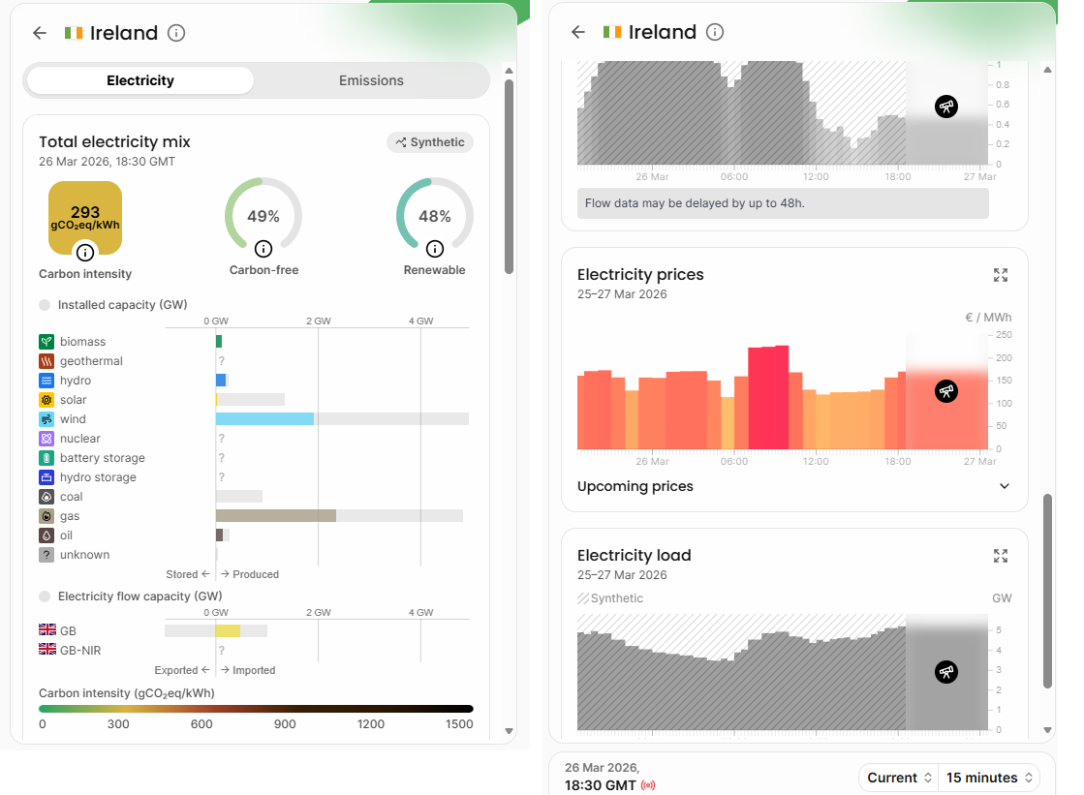Click the '€ / MWh' unit label
1084x795 pixels.
coord(988,317)
